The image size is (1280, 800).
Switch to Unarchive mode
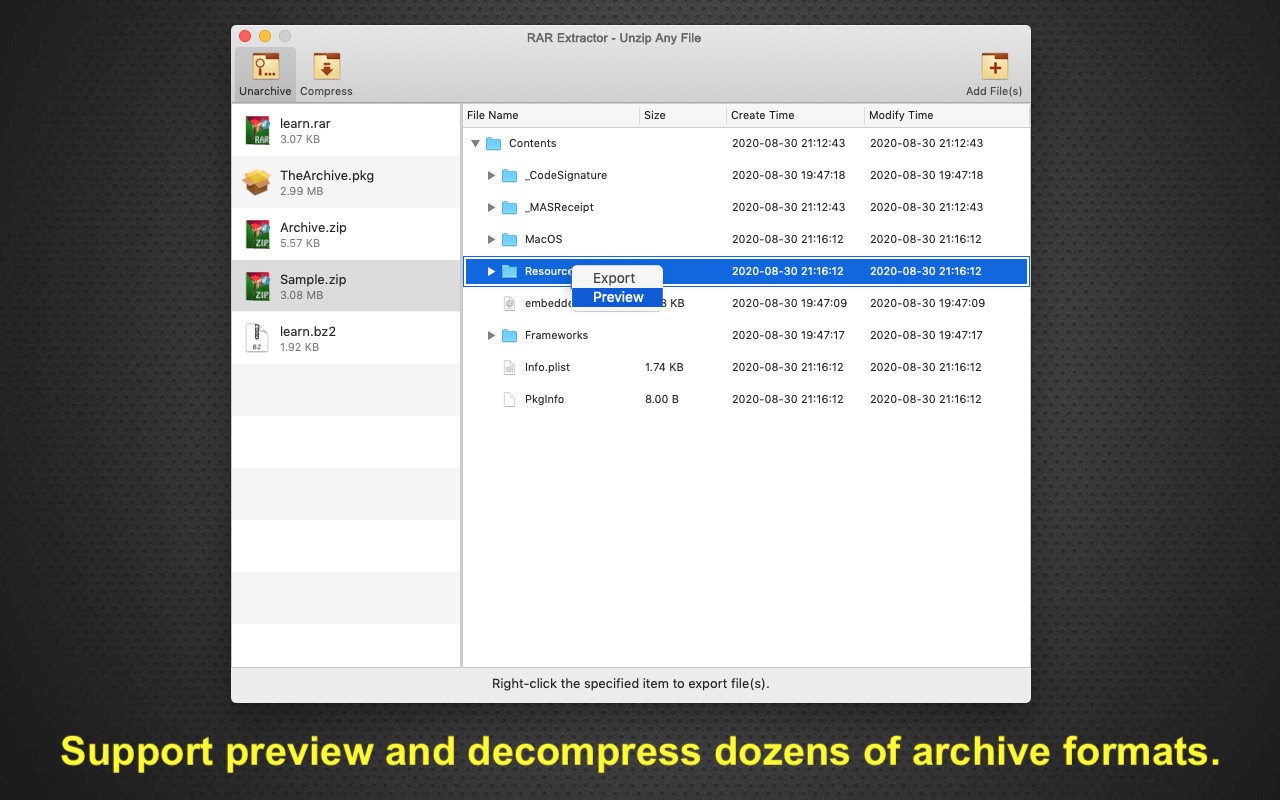click(265, 75)
